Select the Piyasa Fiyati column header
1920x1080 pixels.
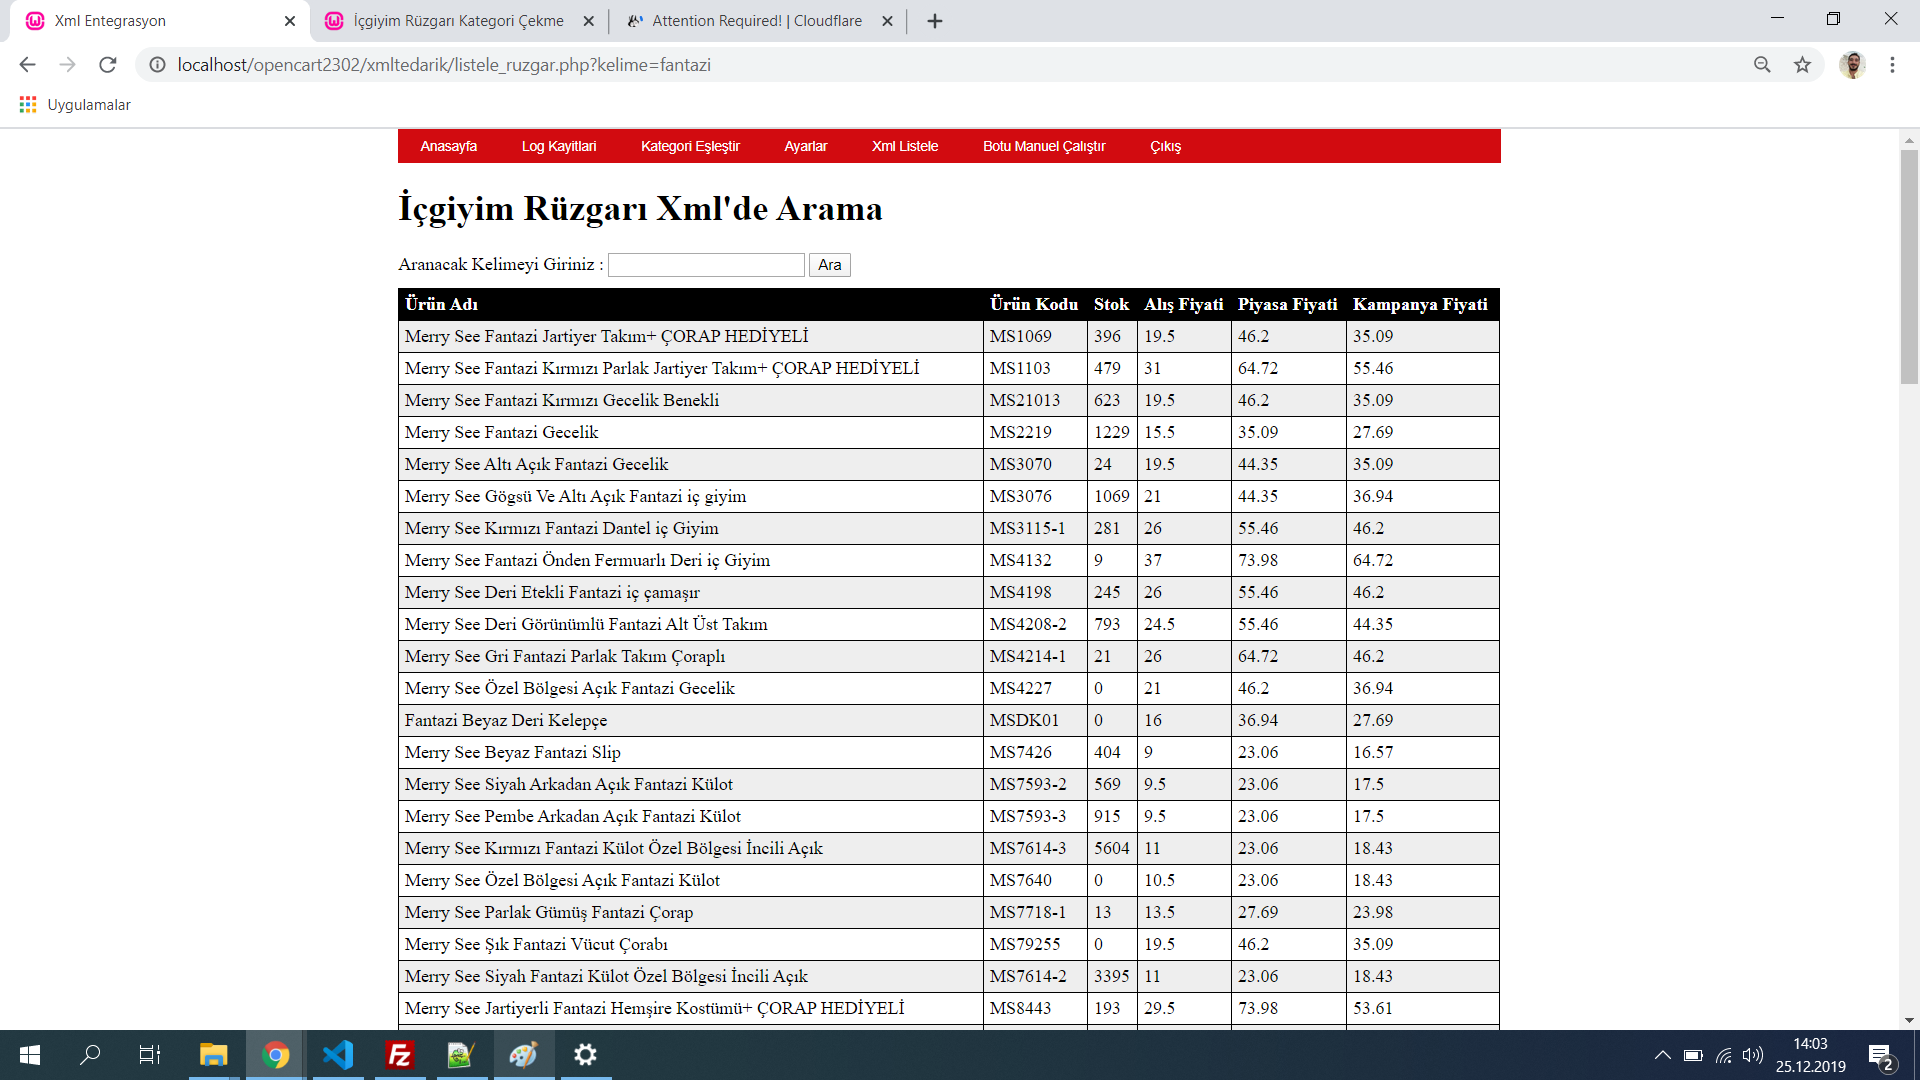coord(1288,305)
